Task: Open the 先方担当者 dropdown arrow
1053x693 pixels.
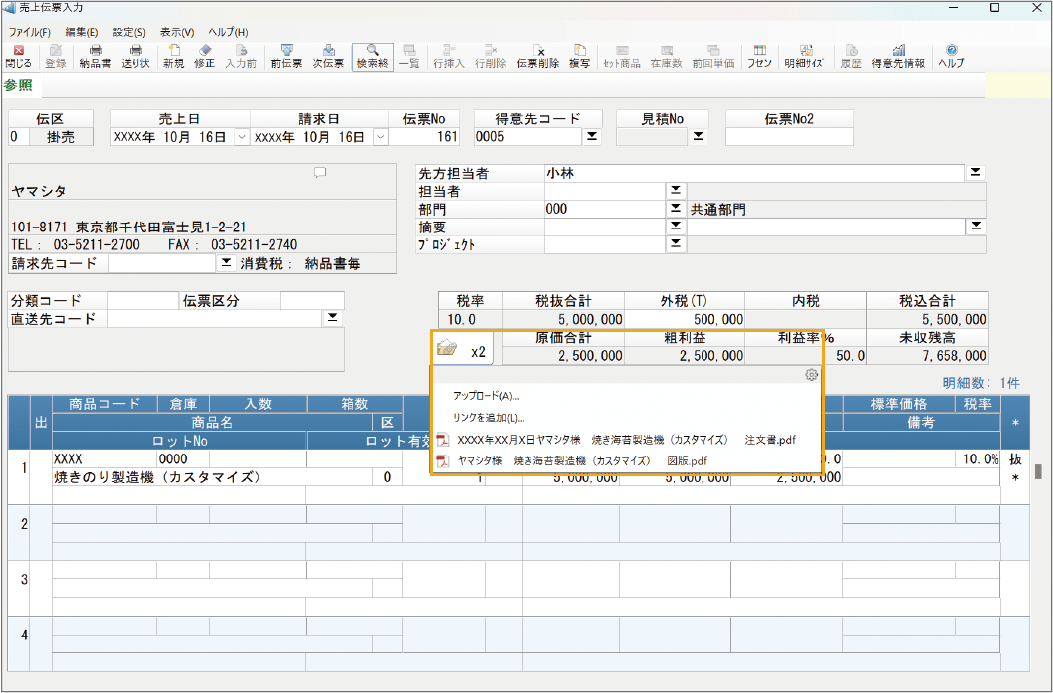Action: pos(976,173)
